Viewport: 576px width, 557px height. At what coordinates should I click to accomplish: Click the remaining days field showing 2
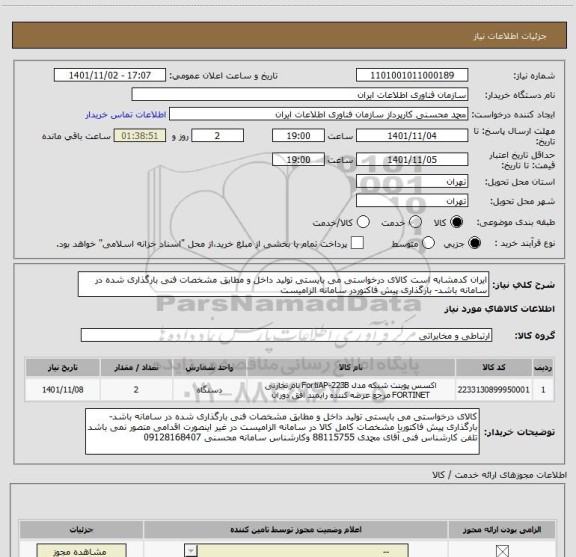pyautogui.click(x=217, y=136)
